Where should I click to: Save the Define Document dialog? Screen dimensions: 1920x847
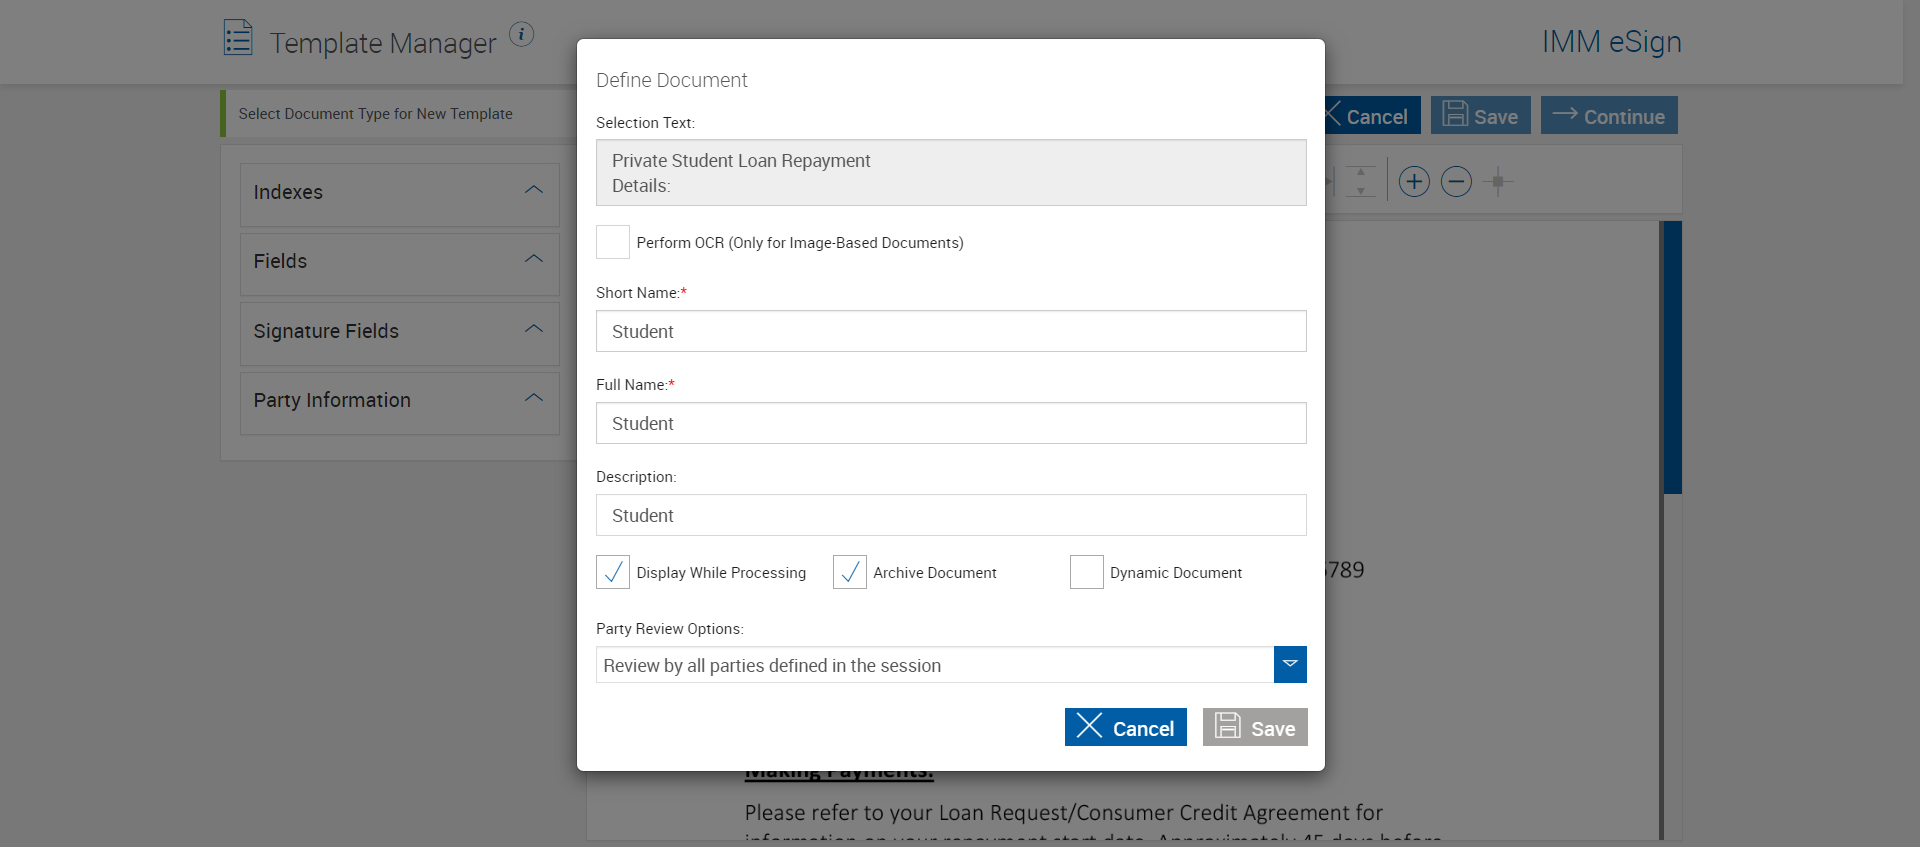click(1255, 727)
